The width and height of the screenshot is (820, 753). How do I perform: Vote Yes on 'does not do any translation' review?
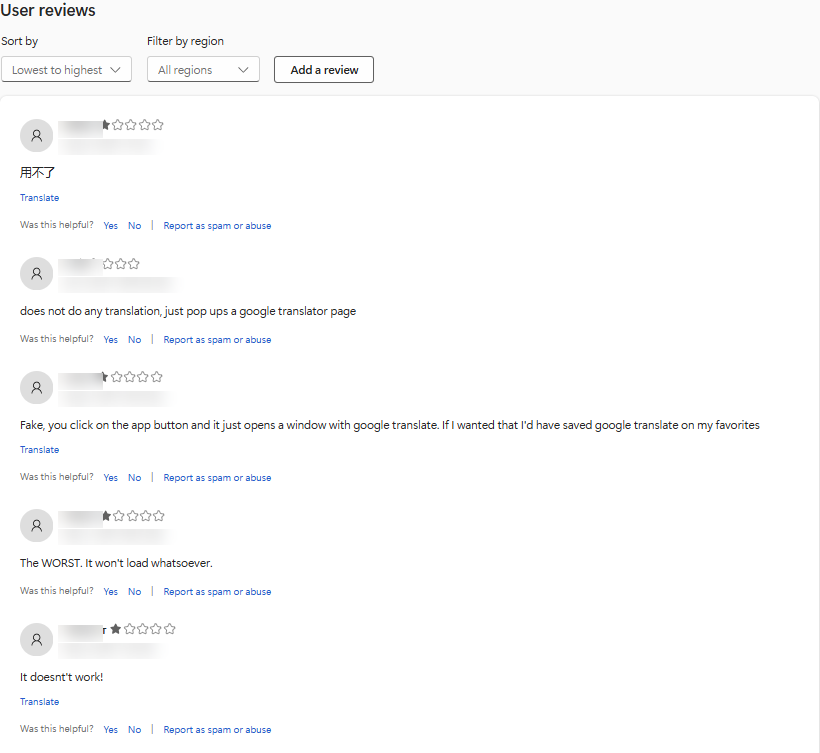tap(110, 339)
